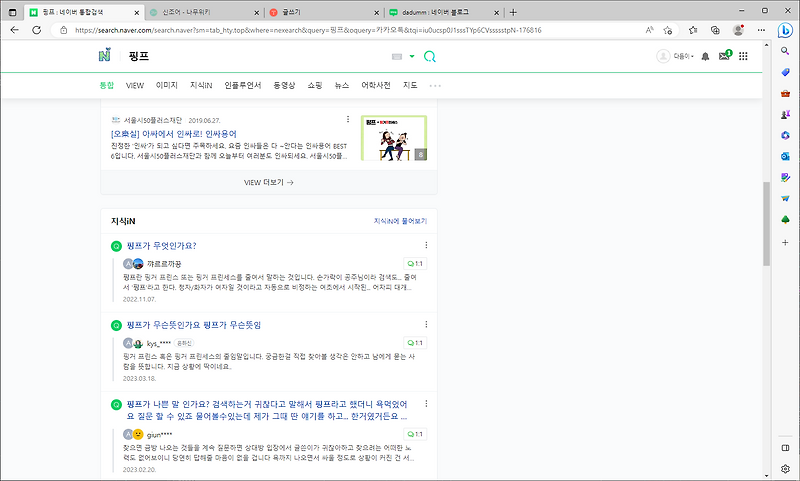Open options menu for 핑프가 무엇인가요 question

pos(426,245)
